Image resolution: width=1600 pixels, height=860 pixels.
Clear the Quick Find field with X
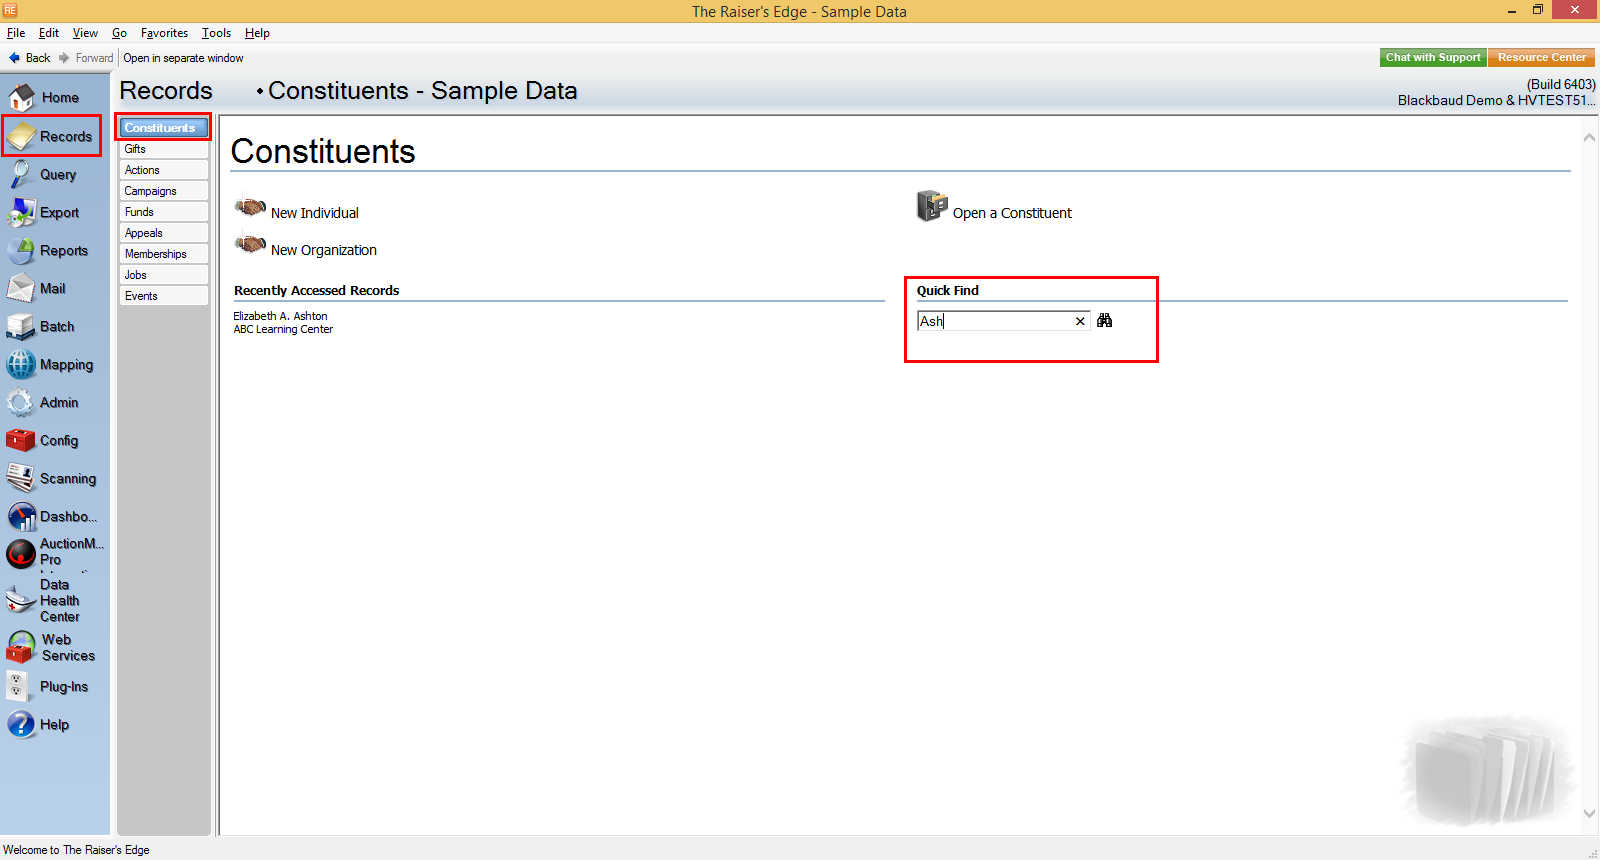1080,321
